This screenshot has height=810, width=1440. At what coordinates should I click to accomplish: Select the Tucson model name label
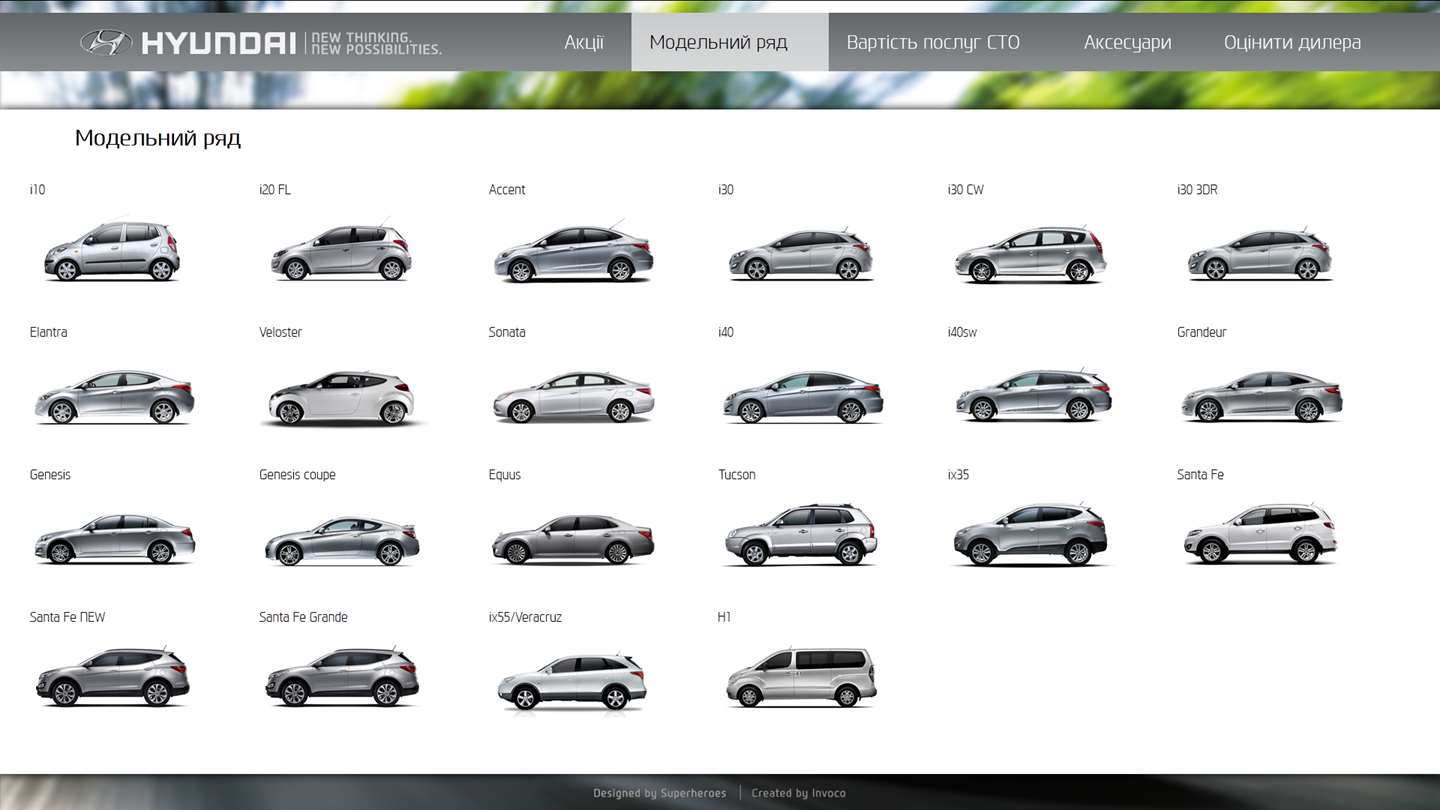pyautogui.click(x=737, y=475)
